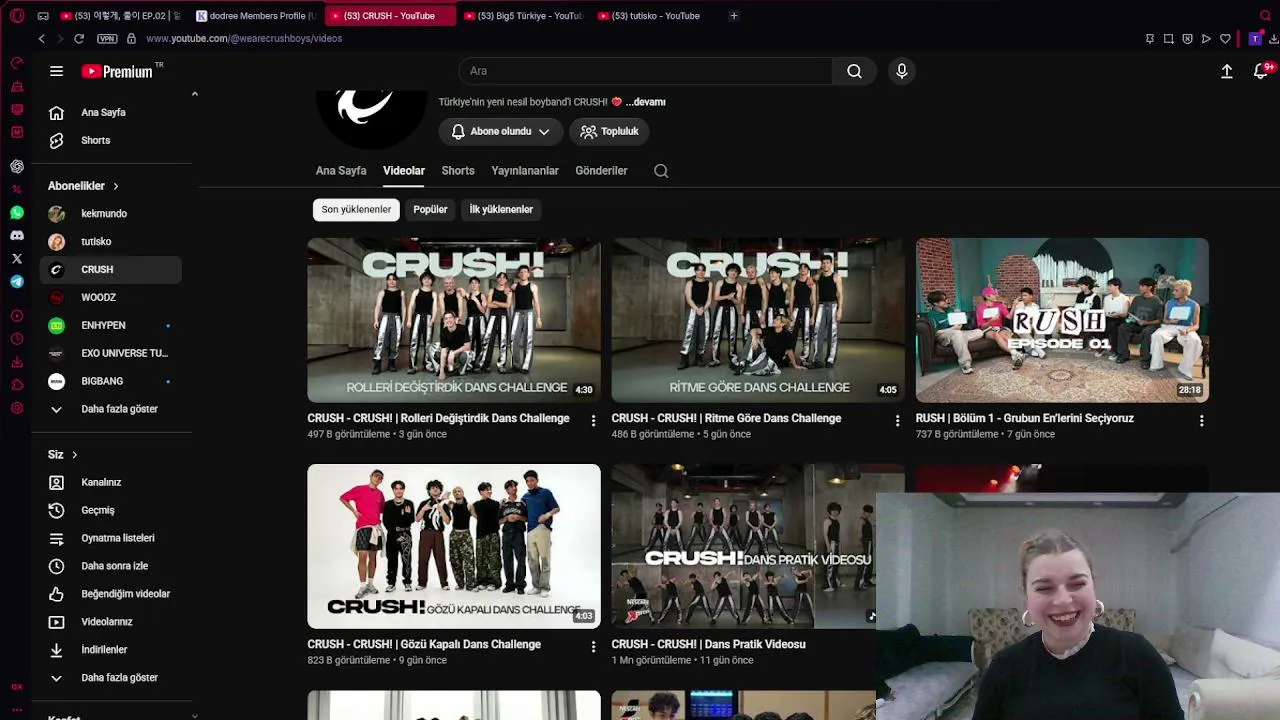Click the browser address bar URL

pos(244,39)
